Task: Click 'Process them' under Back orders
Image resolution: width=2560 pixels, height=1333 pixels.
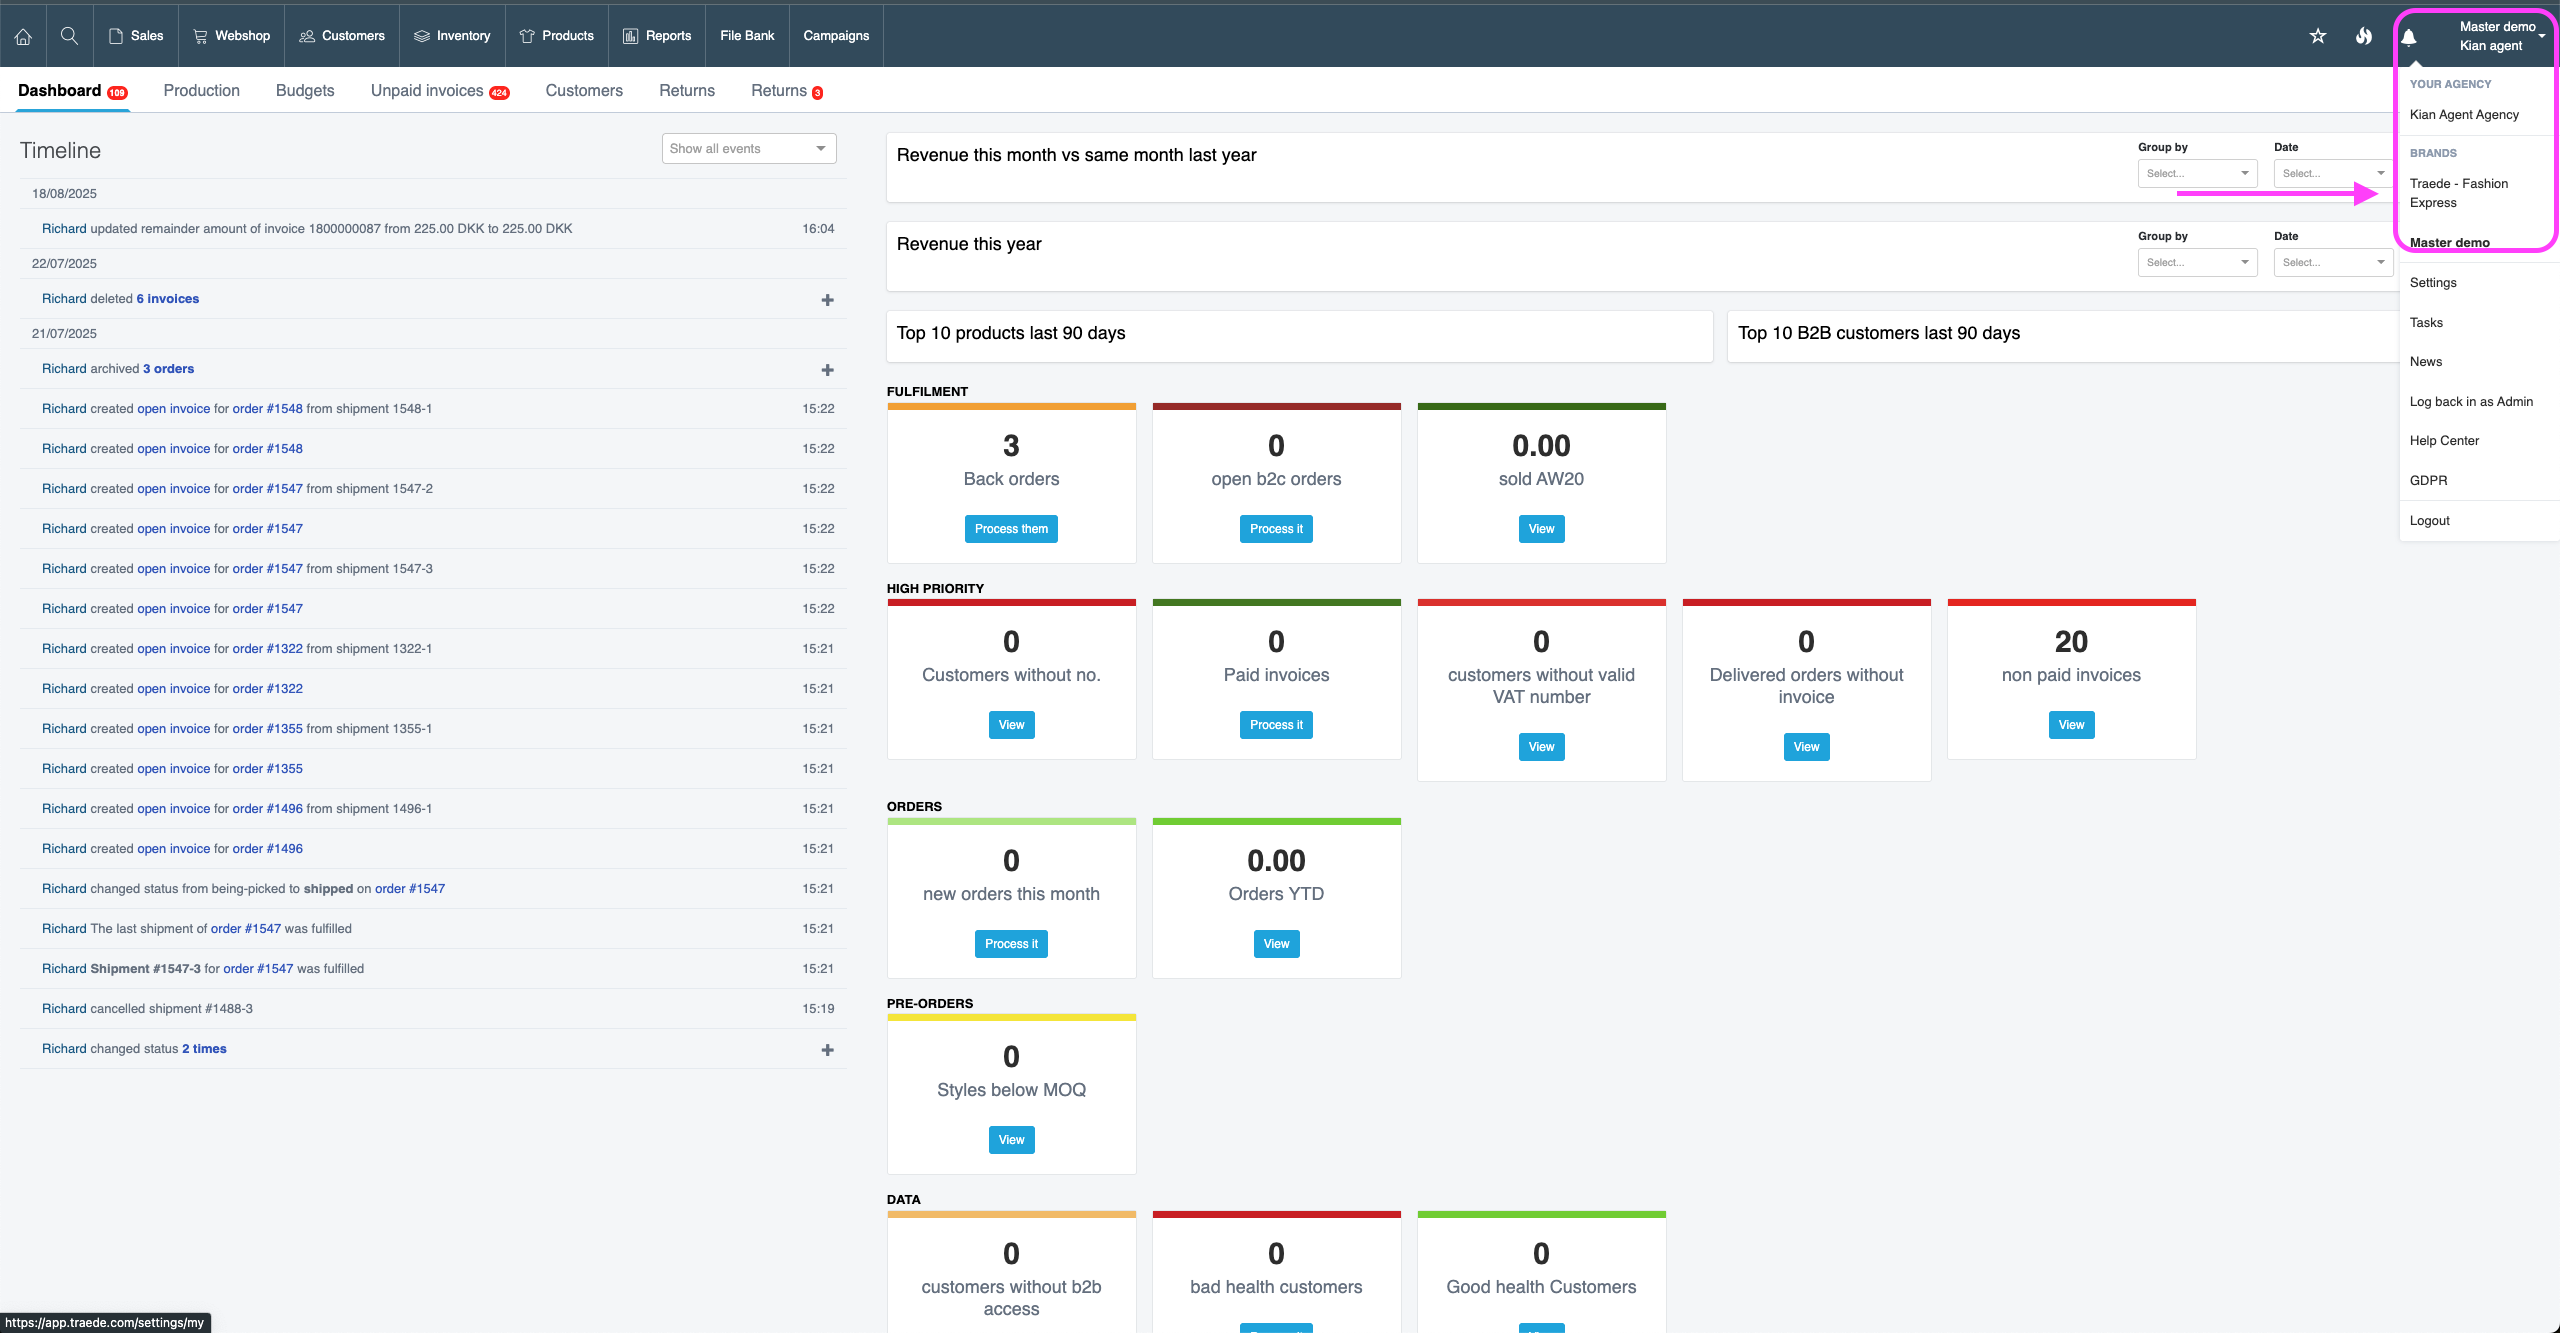Action: [1011, 529]
